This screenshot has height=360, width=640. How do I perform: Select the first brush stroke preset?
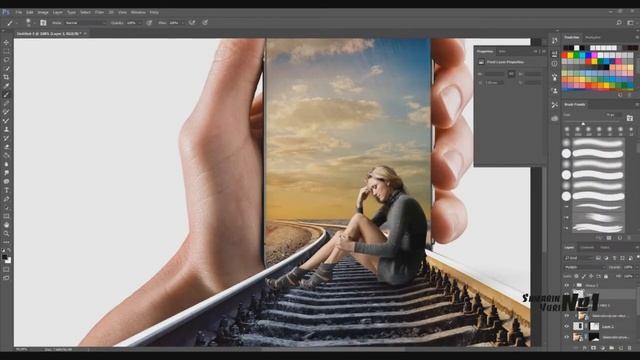(x=598, y=143)
